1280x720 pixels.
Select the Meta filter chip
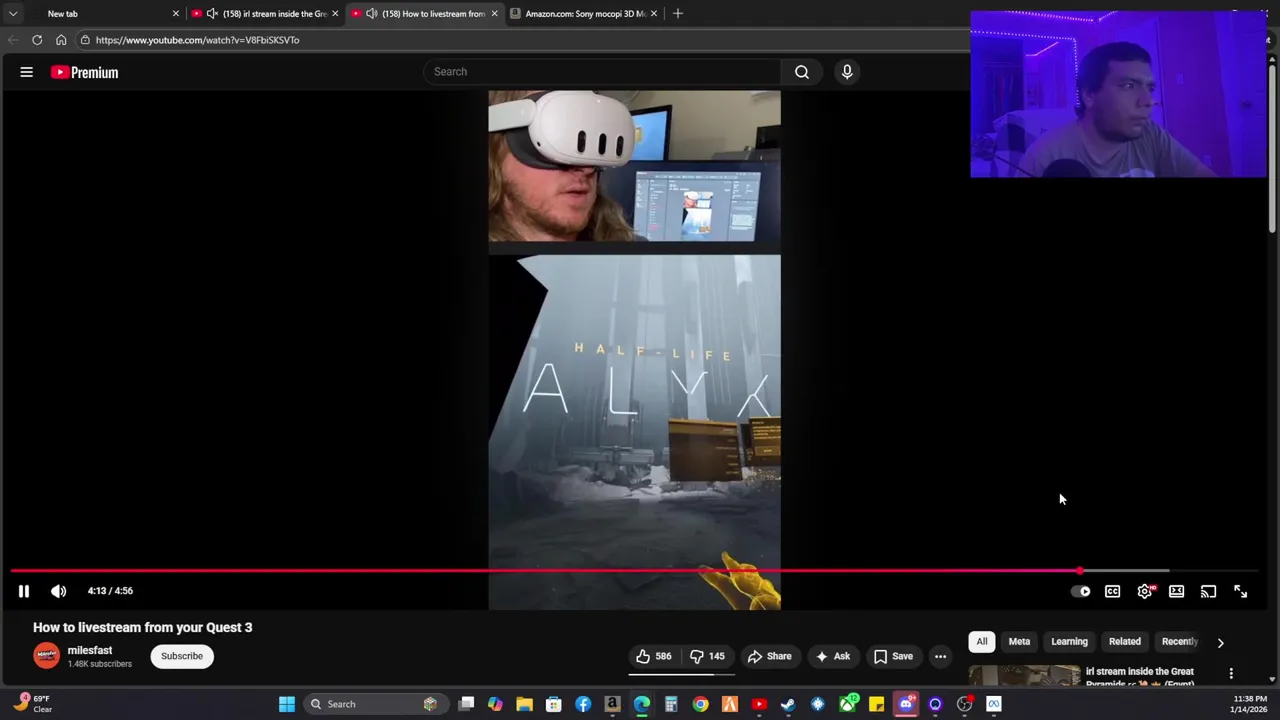1019,642
